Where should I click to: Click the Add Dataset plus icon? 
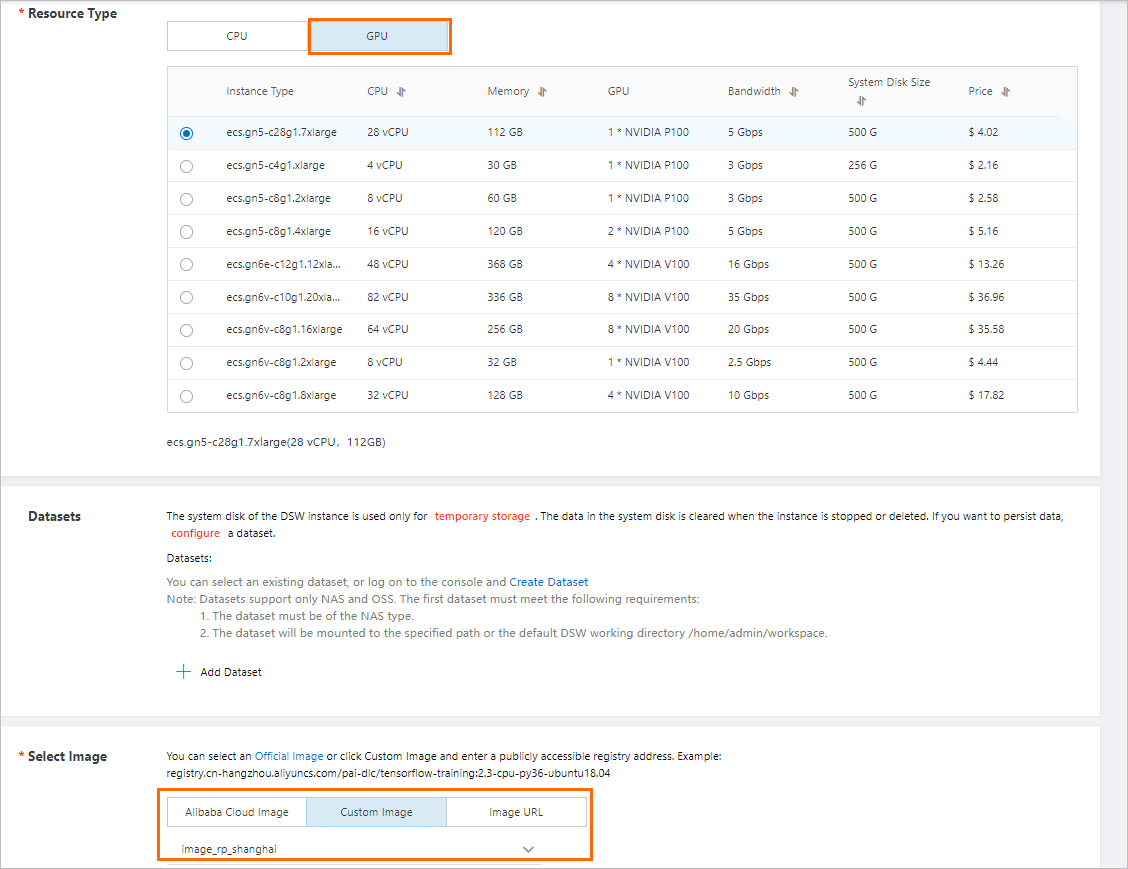click(x=183, y=671)
